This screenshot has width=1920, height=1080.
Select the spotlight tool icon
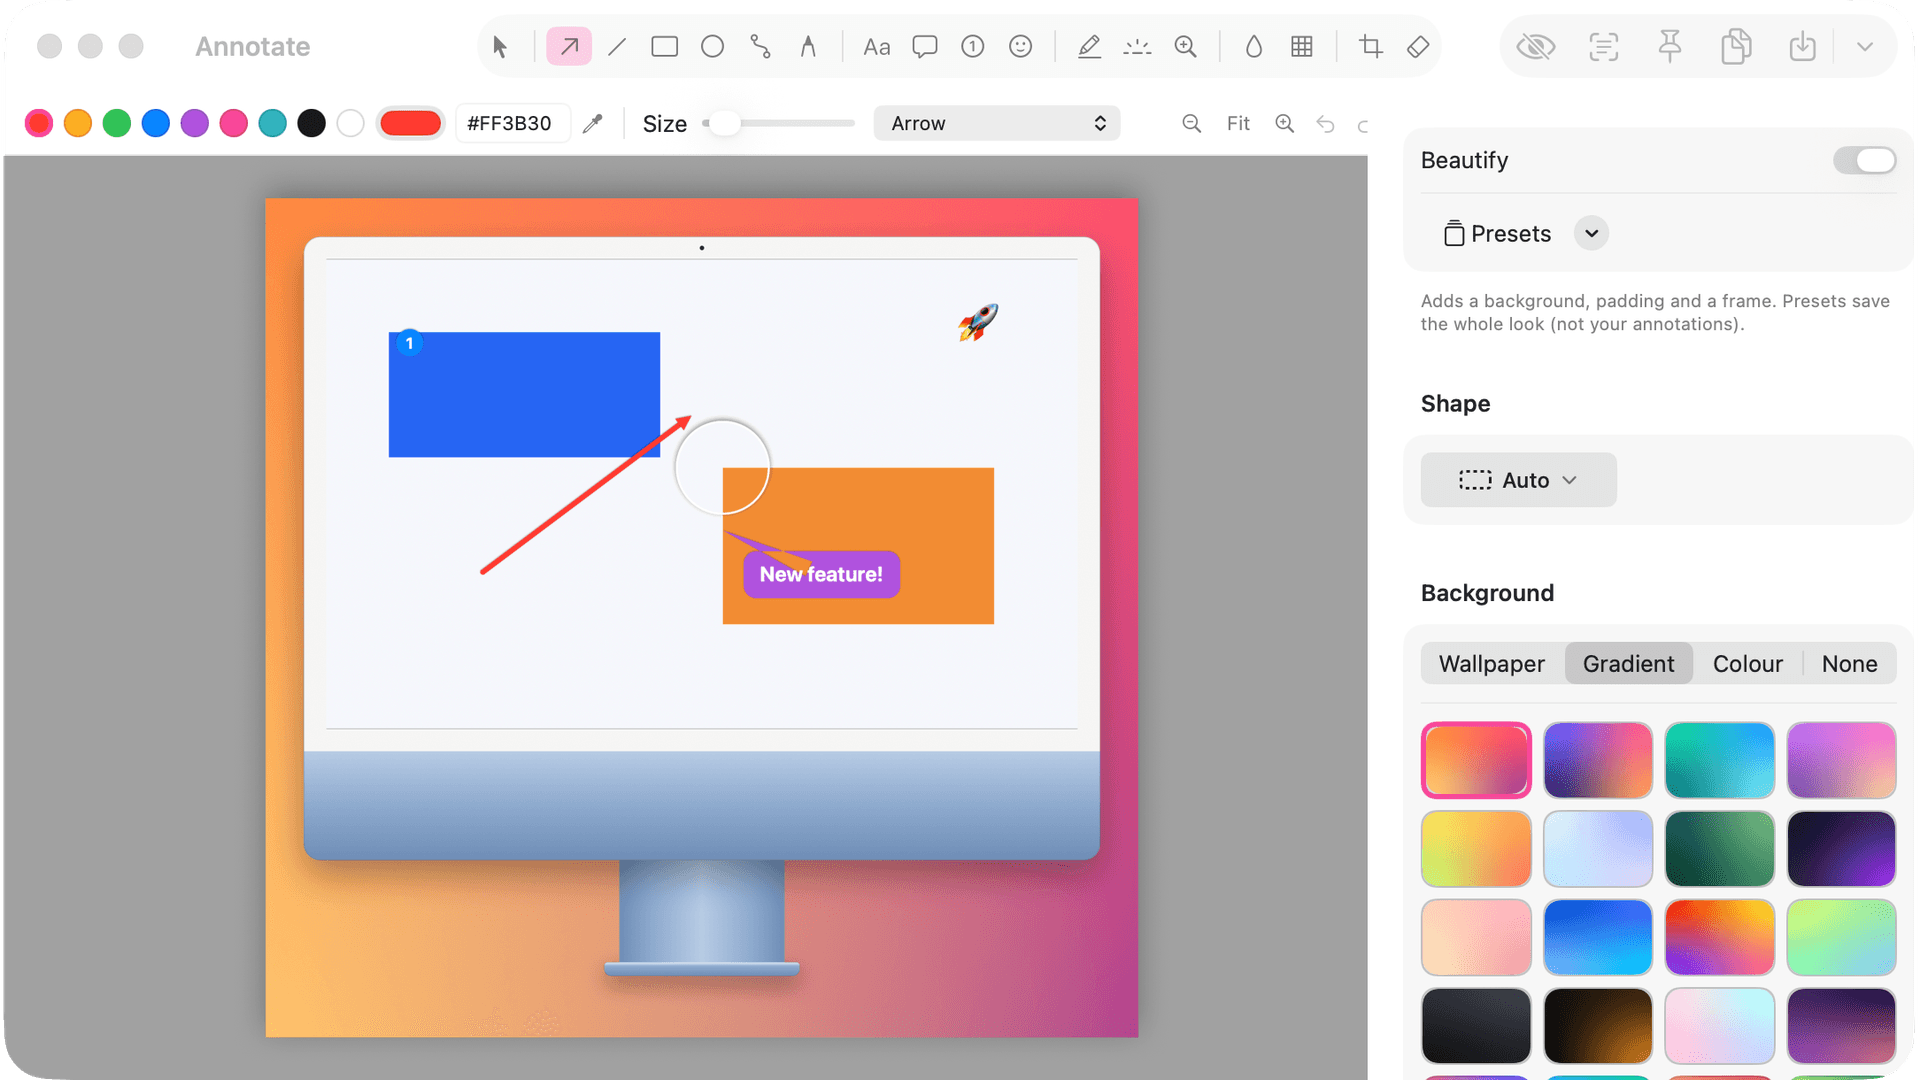click(x=1137, y=47)
